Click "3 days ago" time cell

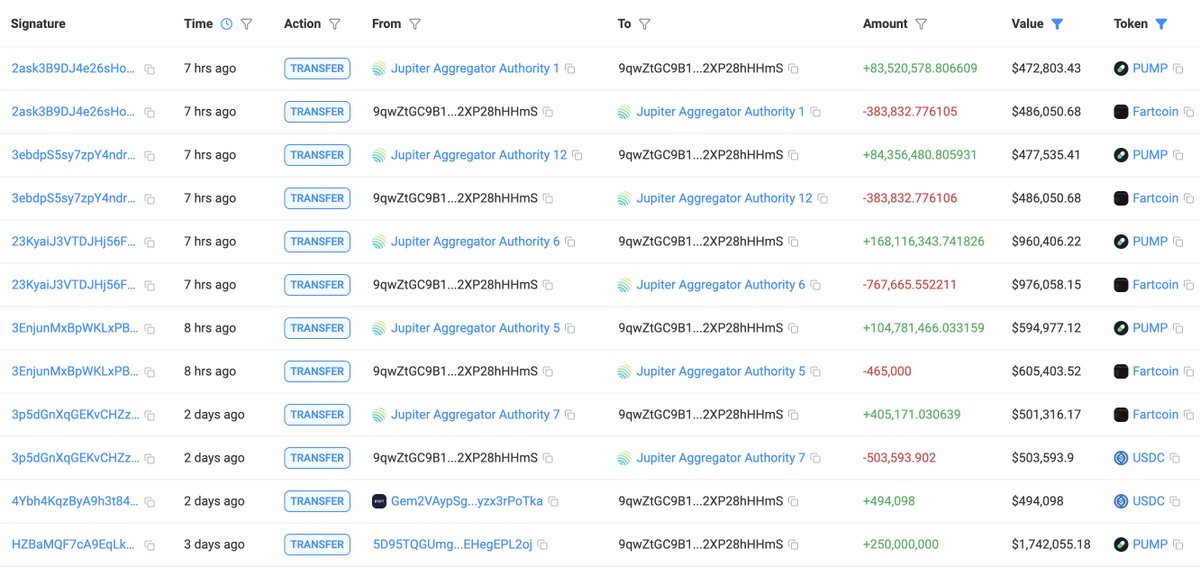(x=214, y=545)
